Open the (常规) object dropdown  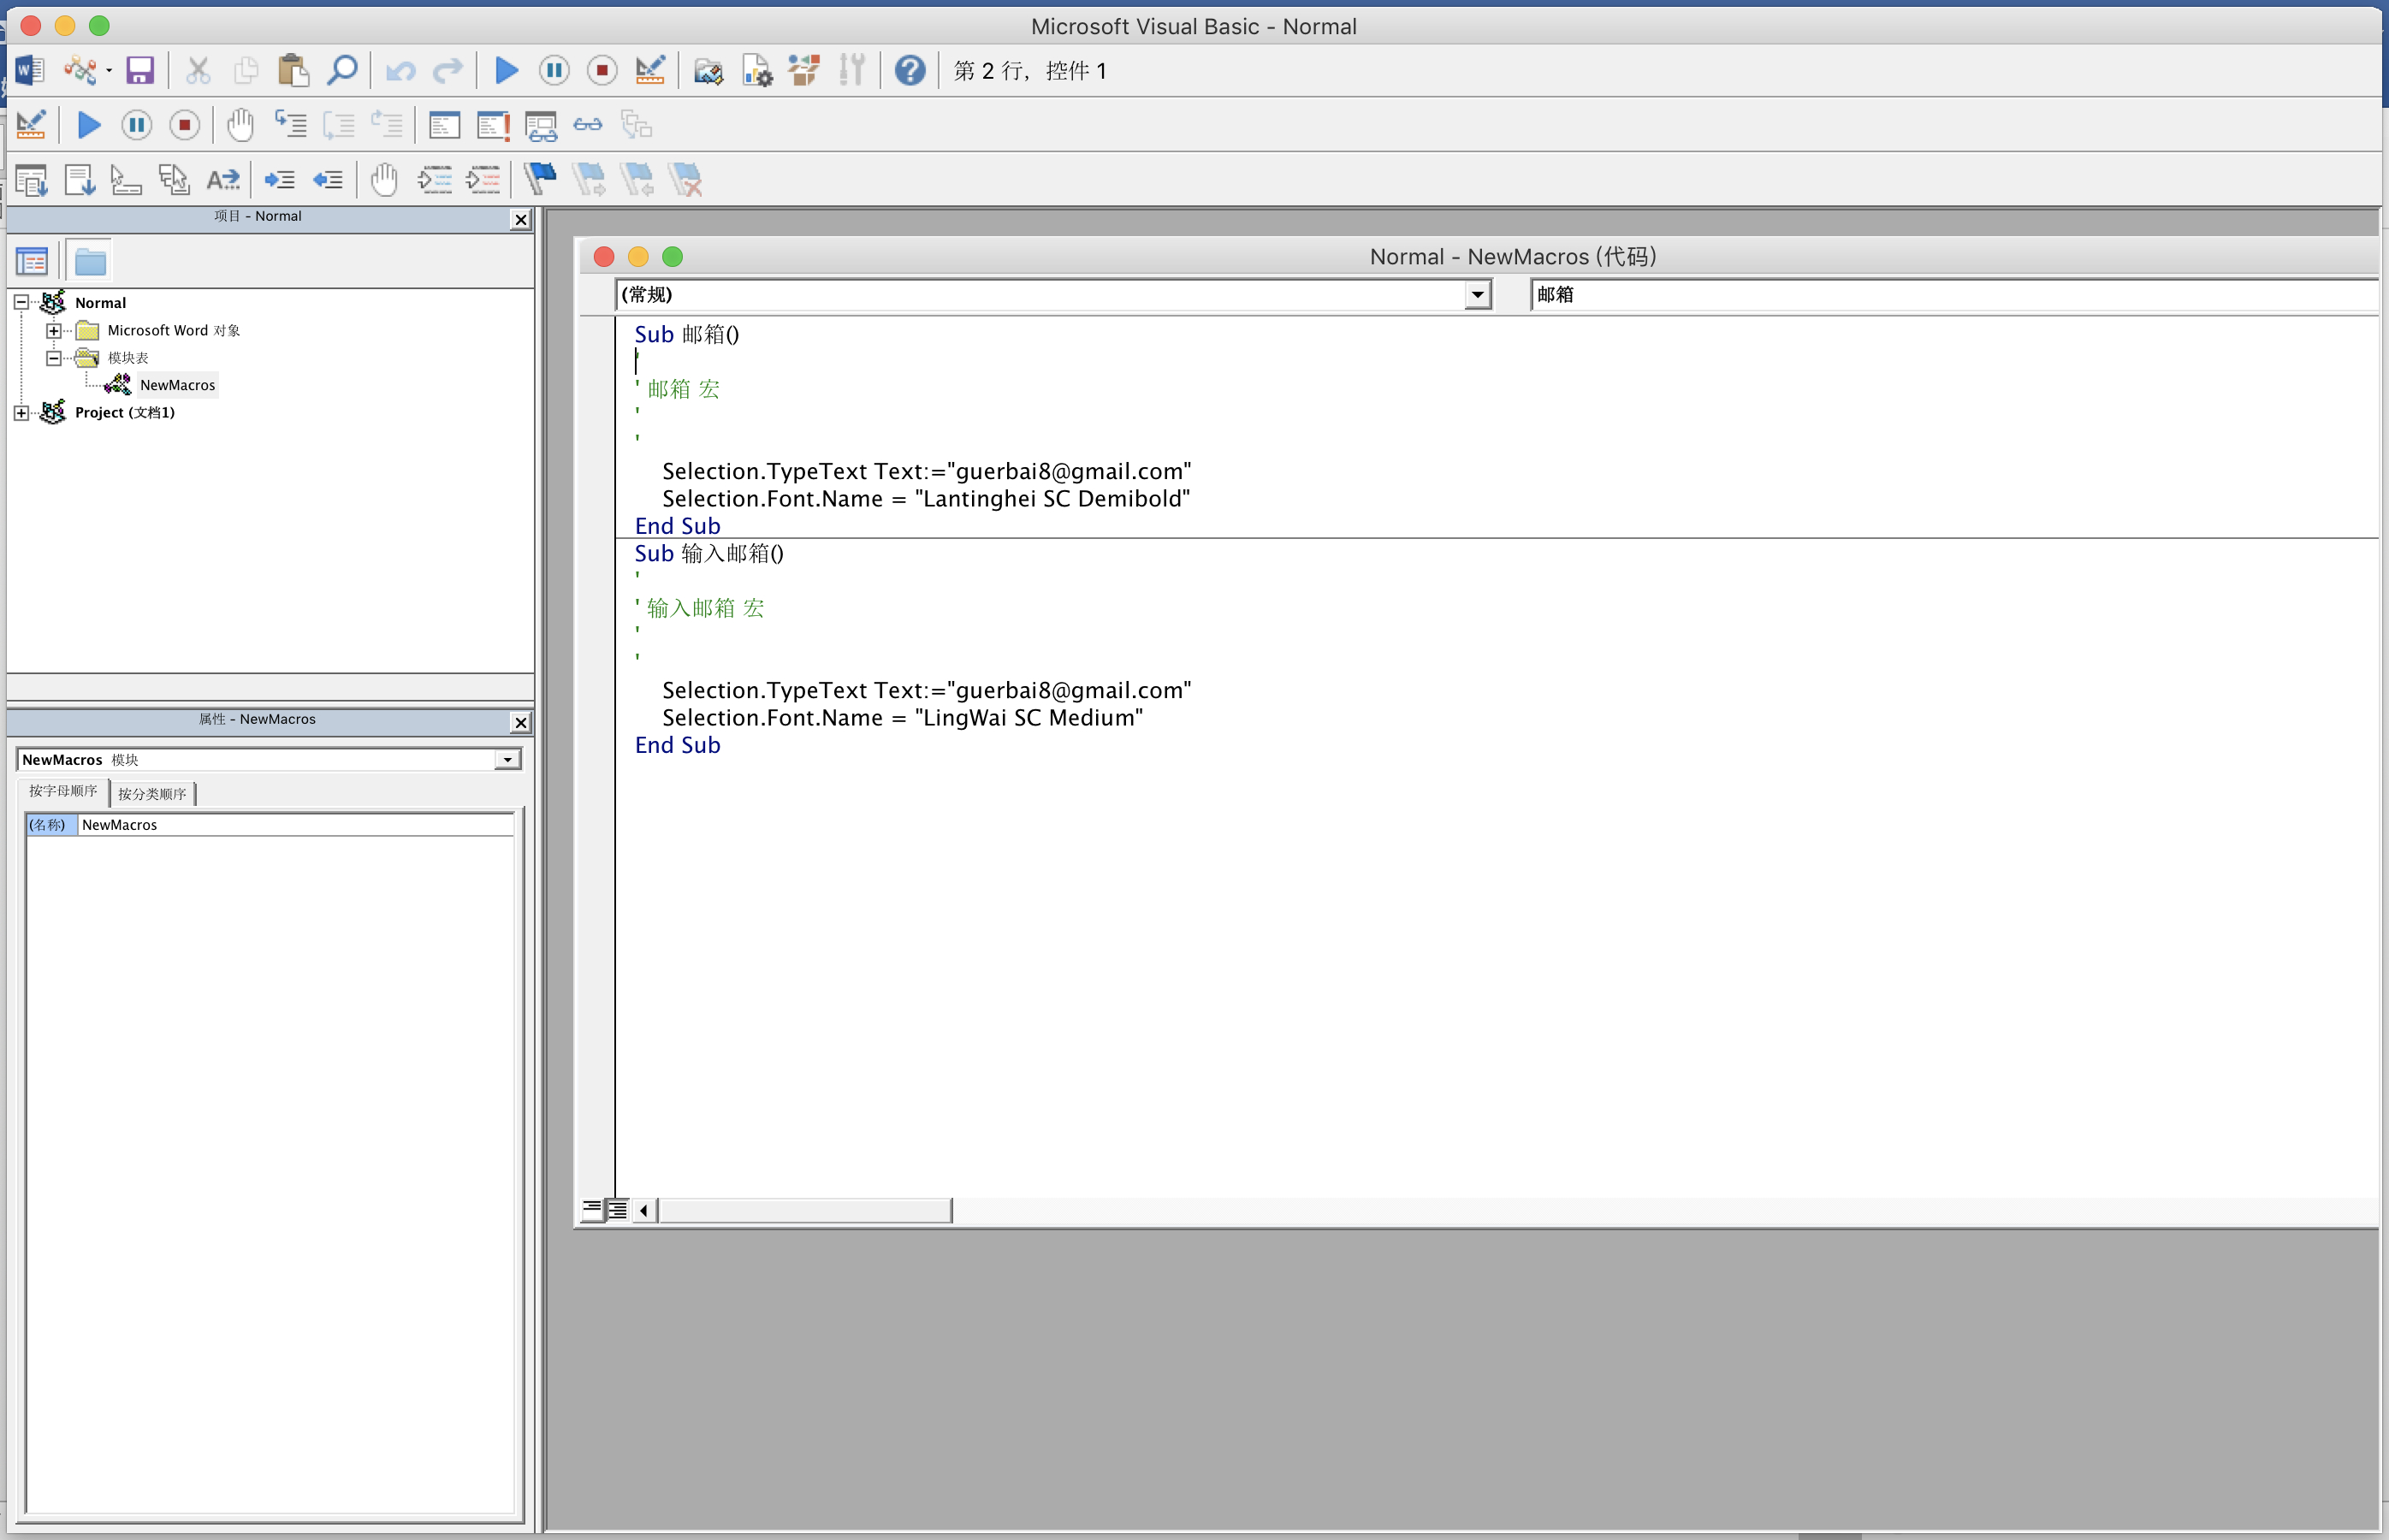click(1477, 295)
